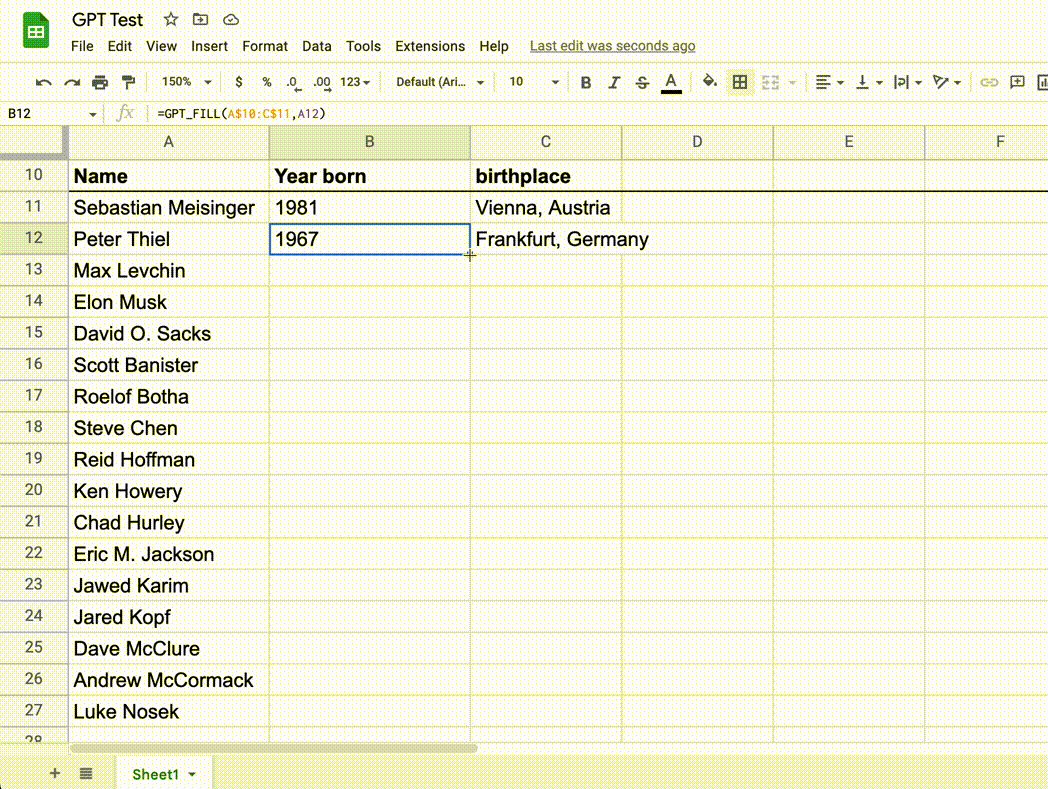
Task: Star this GPT Test document
Action: point(171,19)
